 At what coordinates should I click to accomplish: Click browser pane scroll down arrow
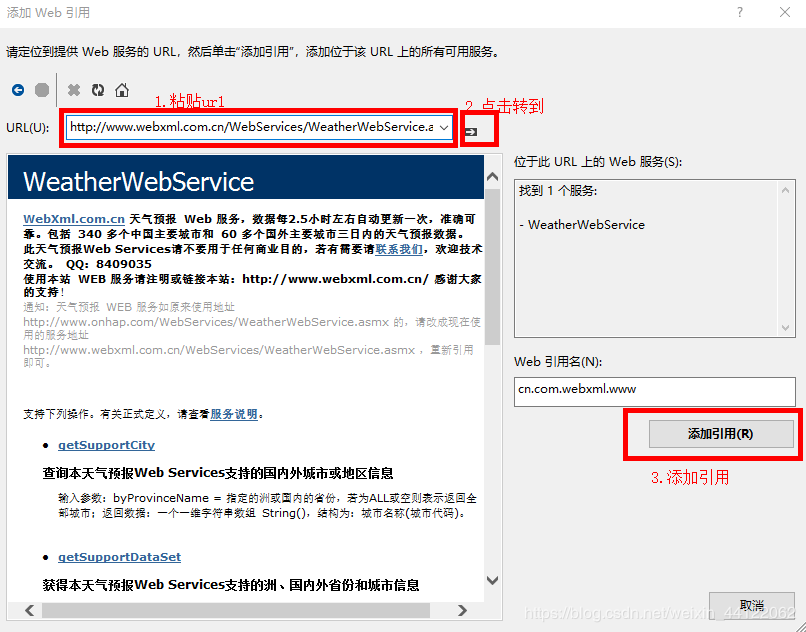[492, 580]
